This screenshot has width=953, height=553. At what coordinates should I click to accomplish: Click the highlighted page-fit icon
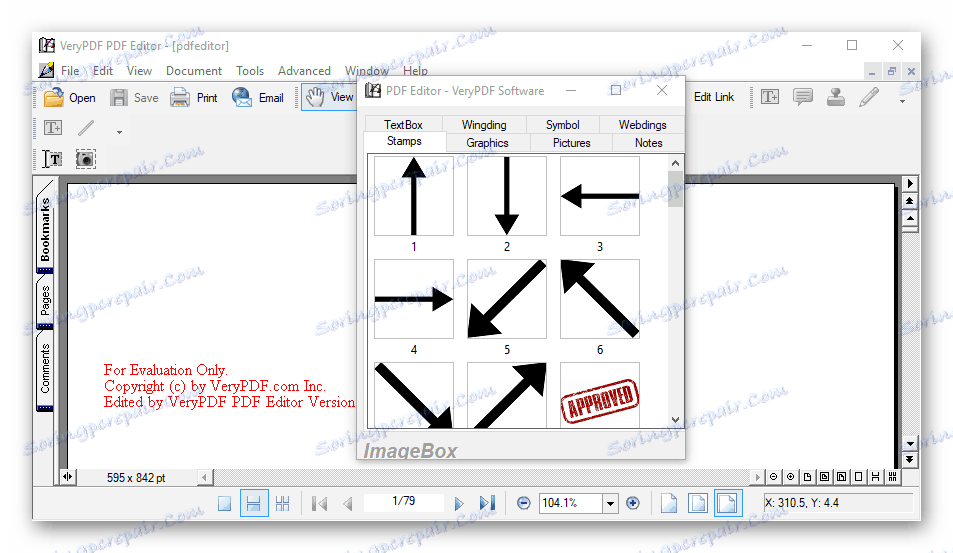(728, 504)
